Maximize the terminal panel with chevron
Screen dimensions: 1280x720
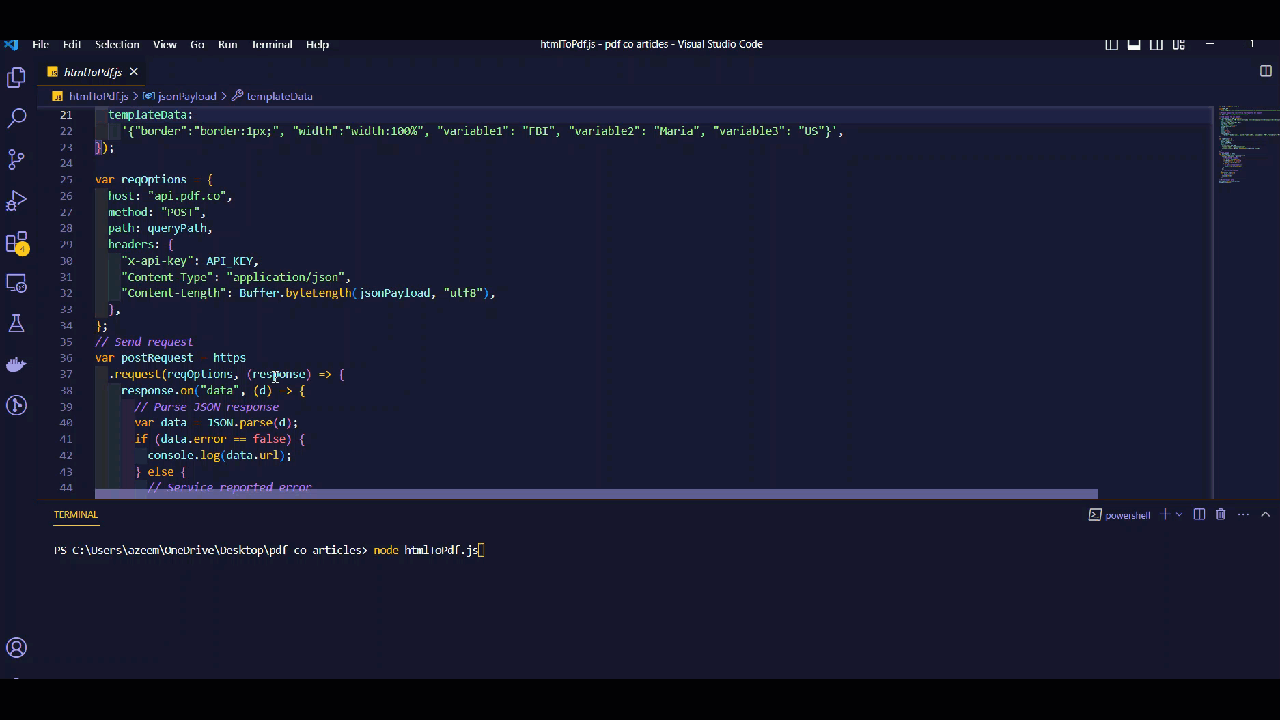click(x=1265, y=515)
